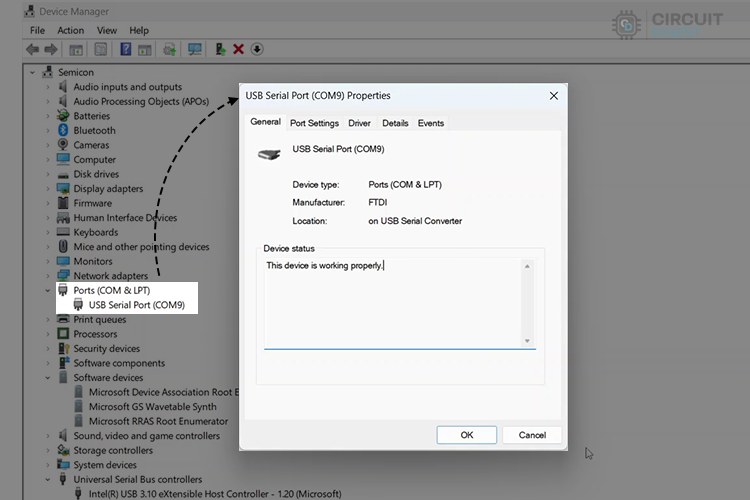Viewport: 750px width, 500px height.
Task: Click the Update driver green-arrow icon
Action: 220,49
